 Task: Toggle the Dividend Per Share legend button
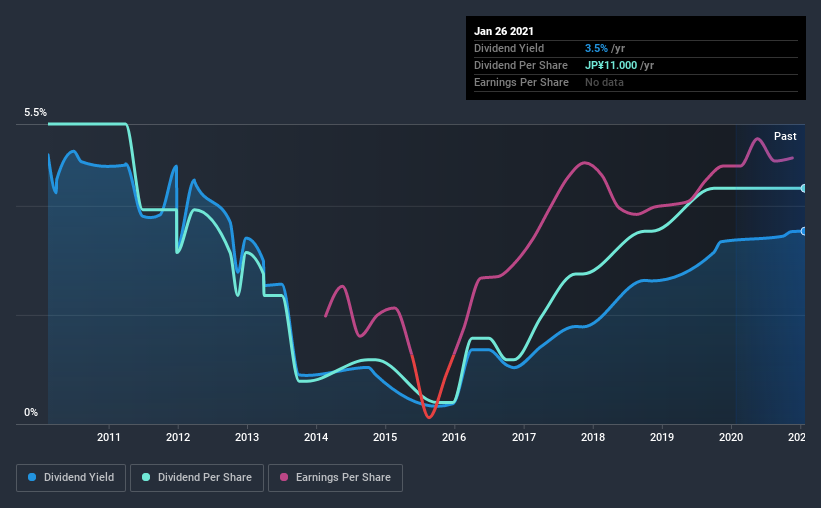coord(197,478)
